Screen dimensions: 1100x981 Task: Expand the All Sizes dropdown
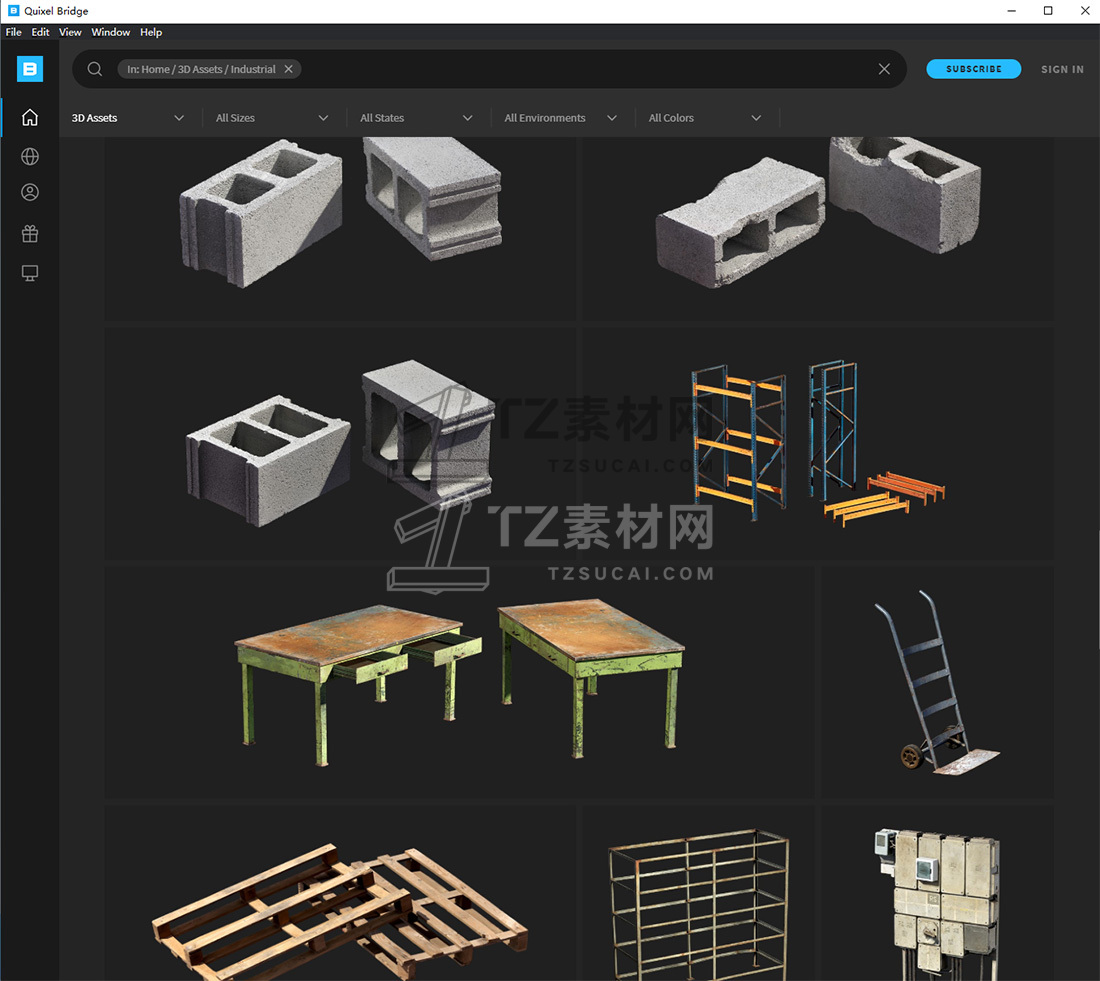coord(271,118)
